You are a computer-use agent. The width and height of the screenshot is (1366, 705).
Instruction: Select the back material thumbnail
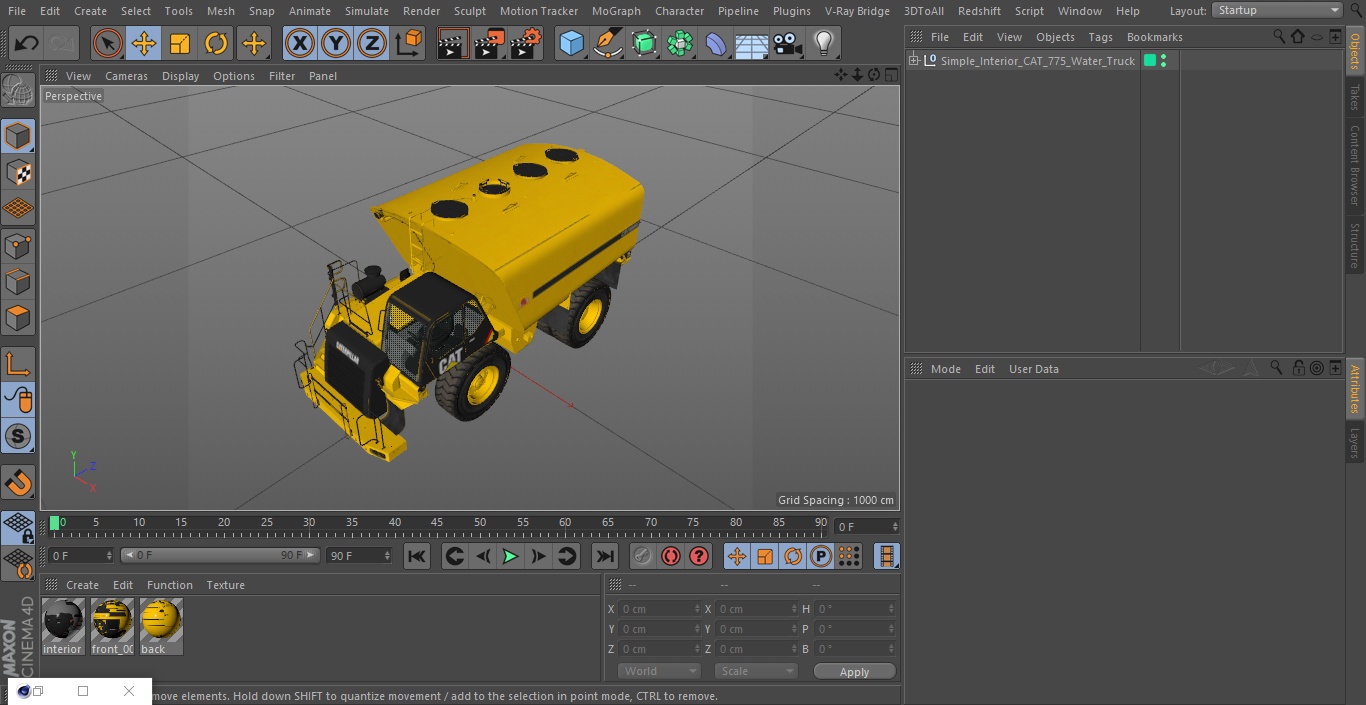161,627
